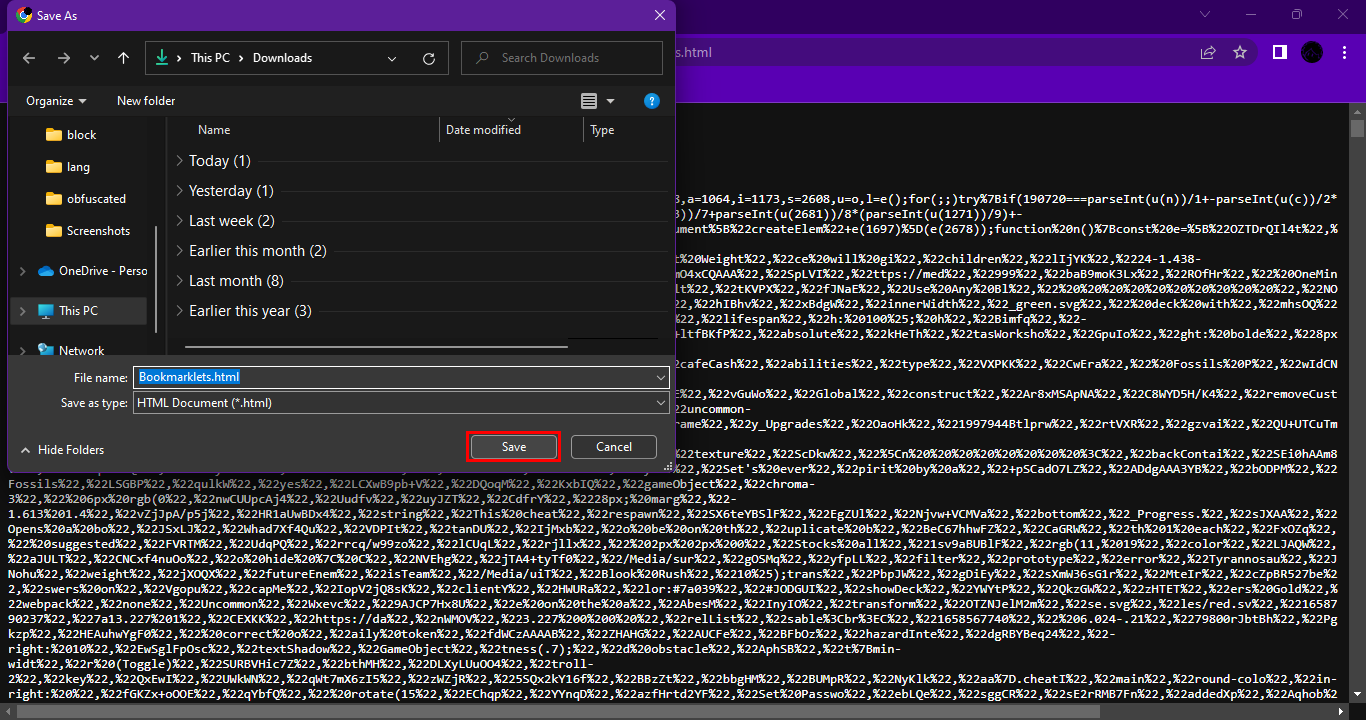Share this page icon in Chrome
This screenshot has height=720, width=1366.
(1208, 52)
